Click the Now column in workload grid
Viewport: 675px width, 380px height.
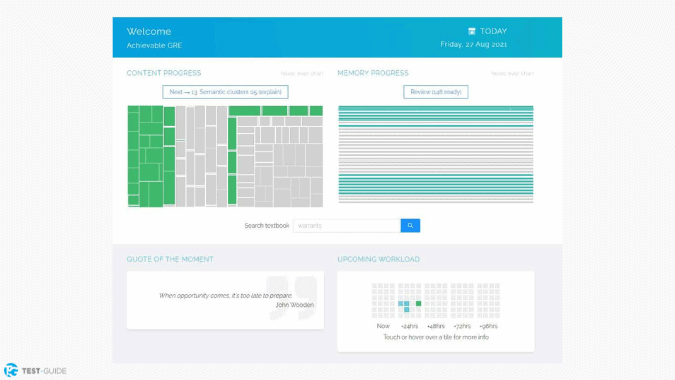tap(383, 300)
